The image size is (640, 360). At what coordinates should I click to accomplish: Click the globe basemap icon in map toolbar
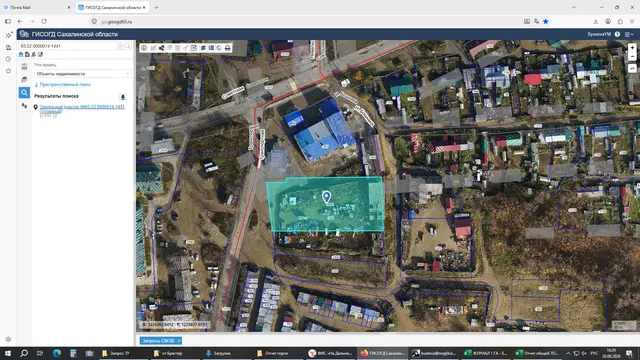point(219,48)
